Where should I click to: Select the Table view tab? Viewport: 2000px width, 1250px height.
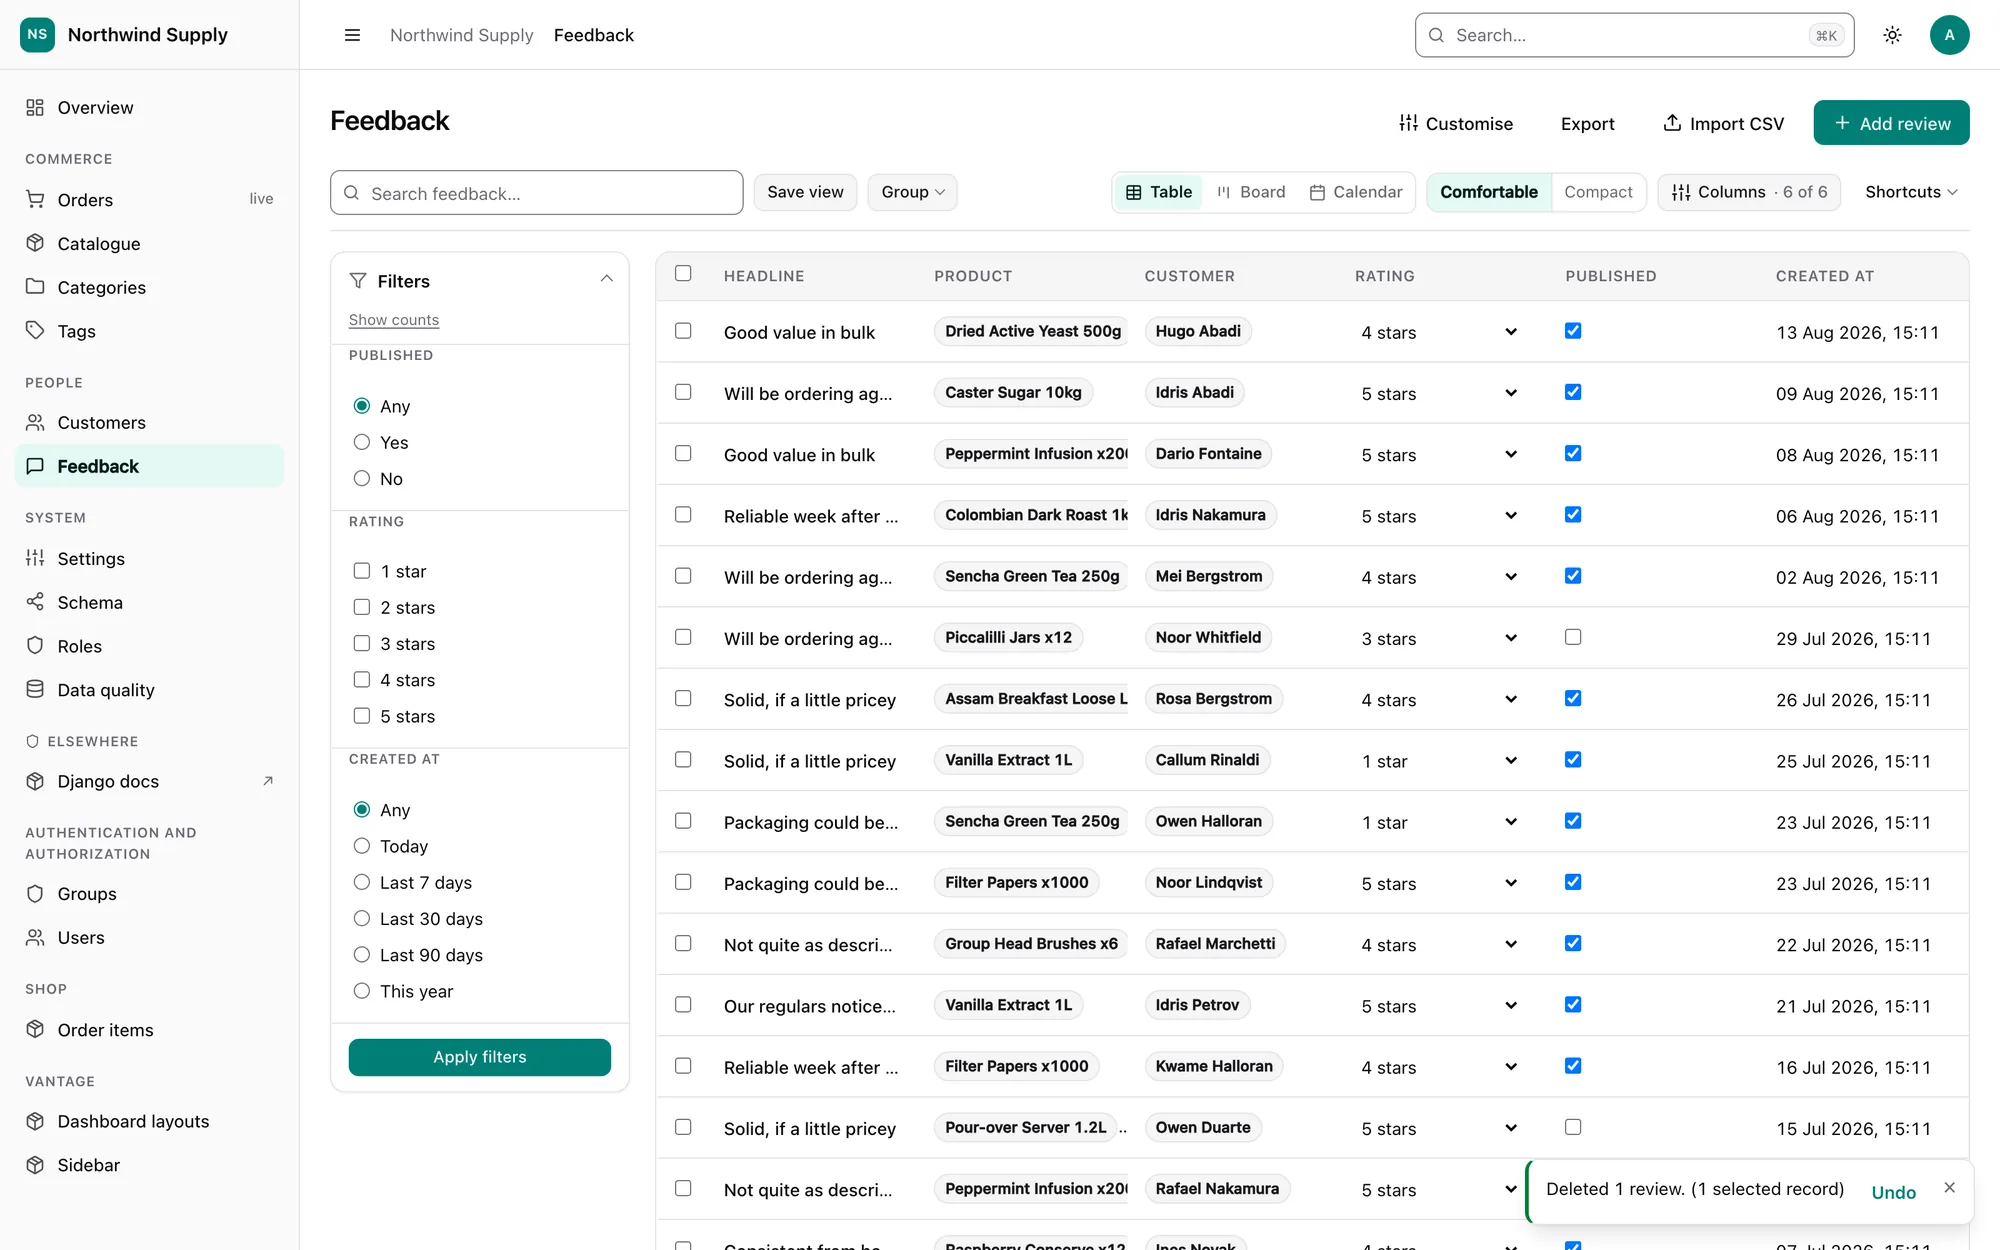(x=1159, y=192)
